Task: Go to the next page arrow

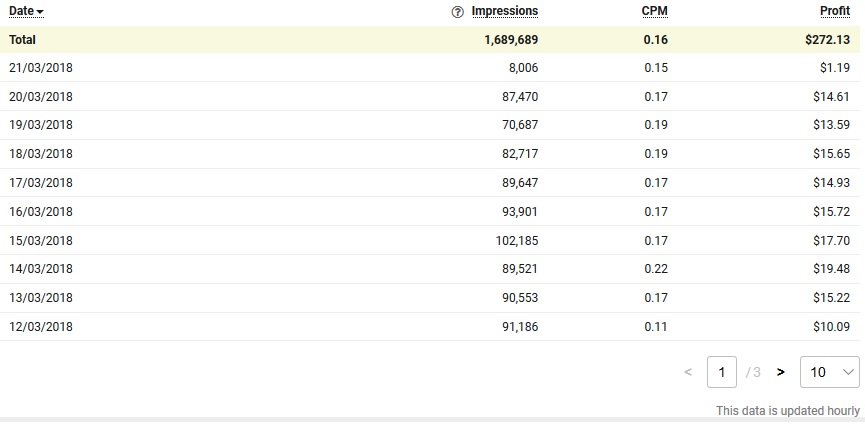Action: coord(780,372)
